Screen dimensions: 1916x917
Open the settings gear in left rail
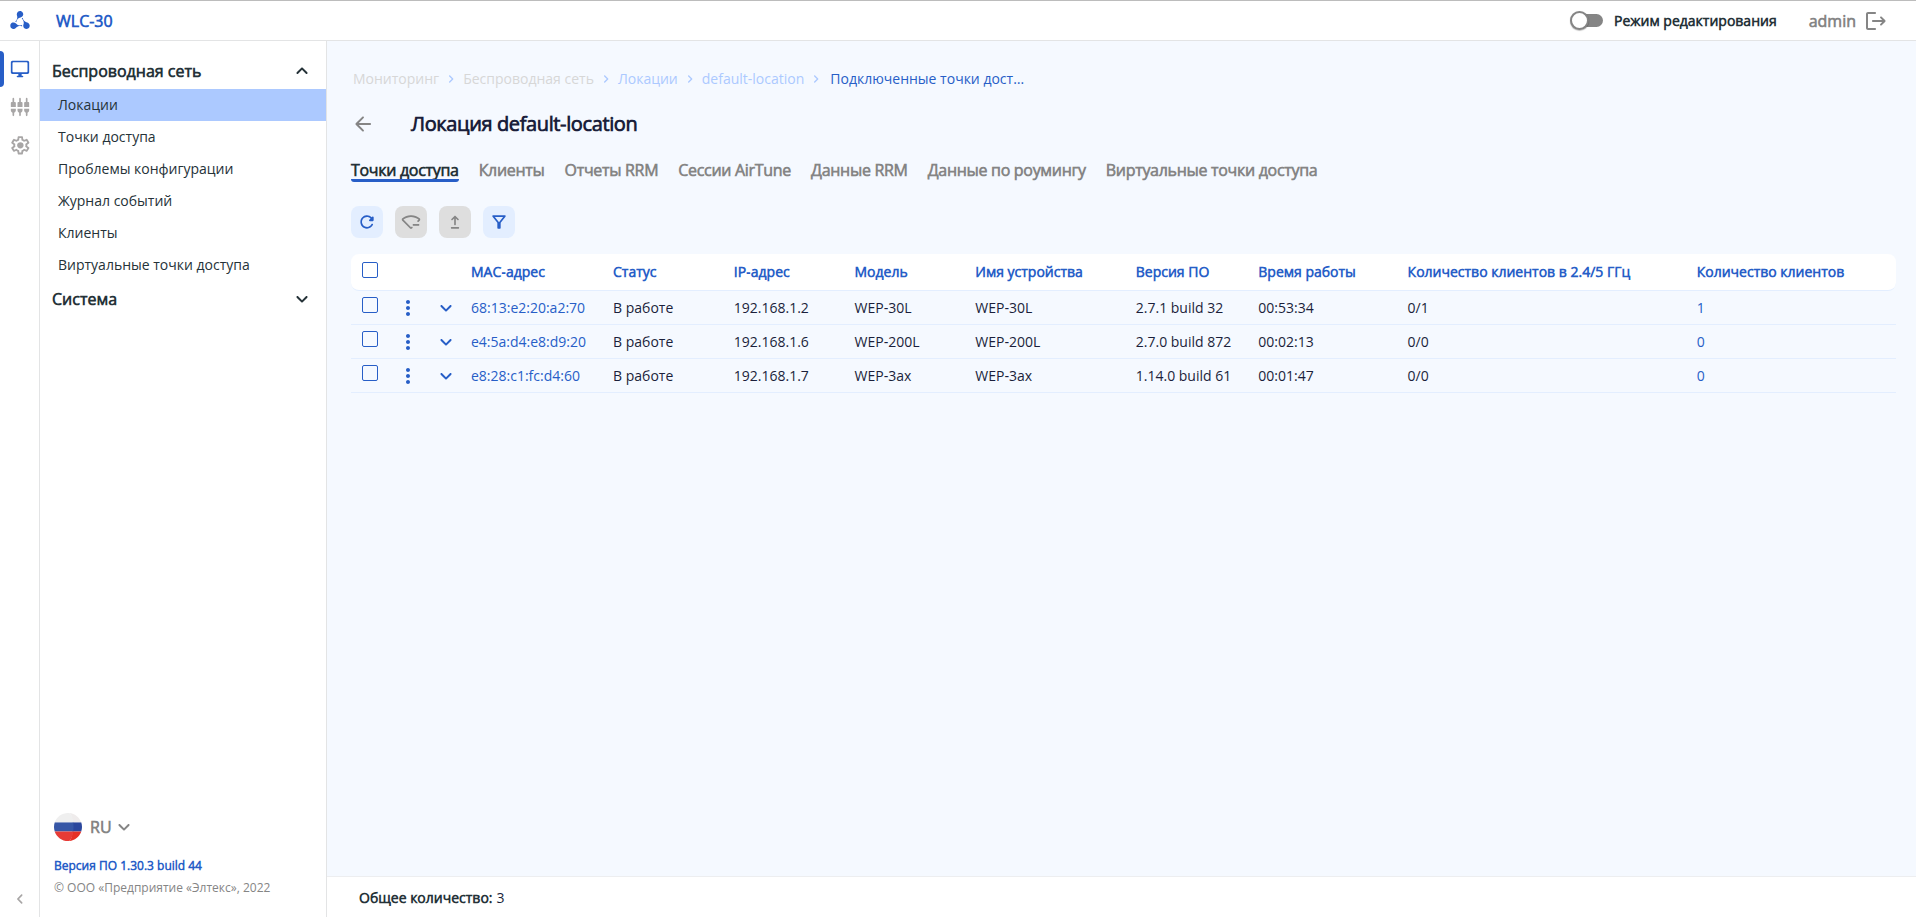pos(20,146)
